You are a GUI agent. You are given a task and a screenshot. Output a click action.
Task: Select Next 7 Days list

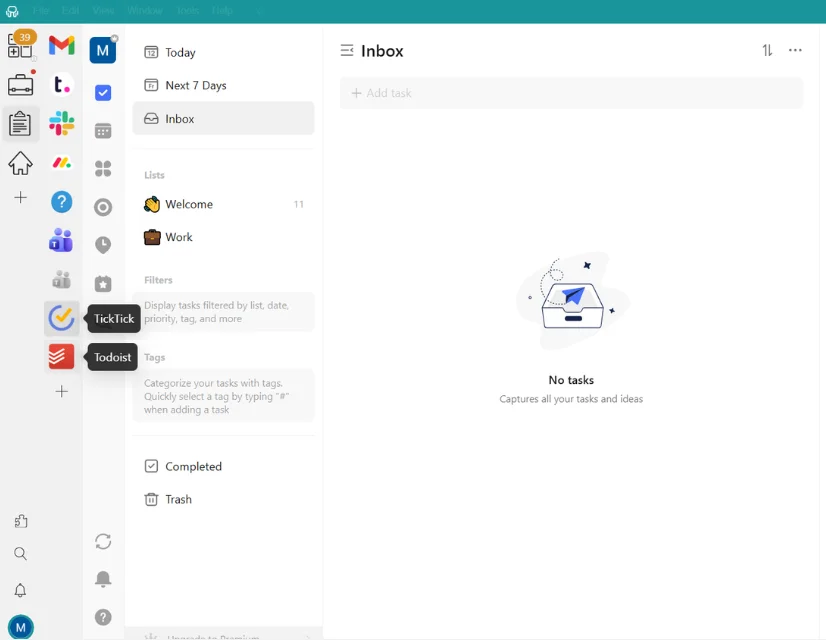coord(223,85)
